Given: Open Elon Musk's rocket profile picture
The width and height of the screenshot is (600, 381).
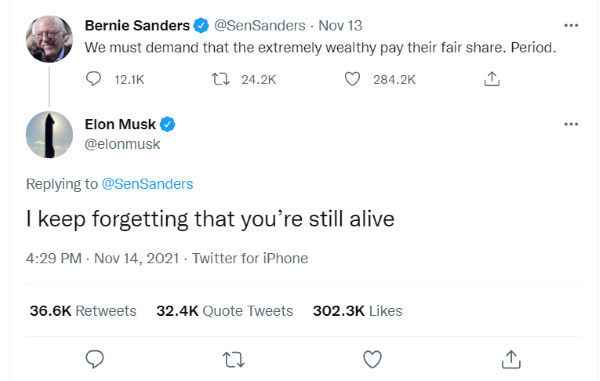Looking at the screenshot, I should point(49,135).
